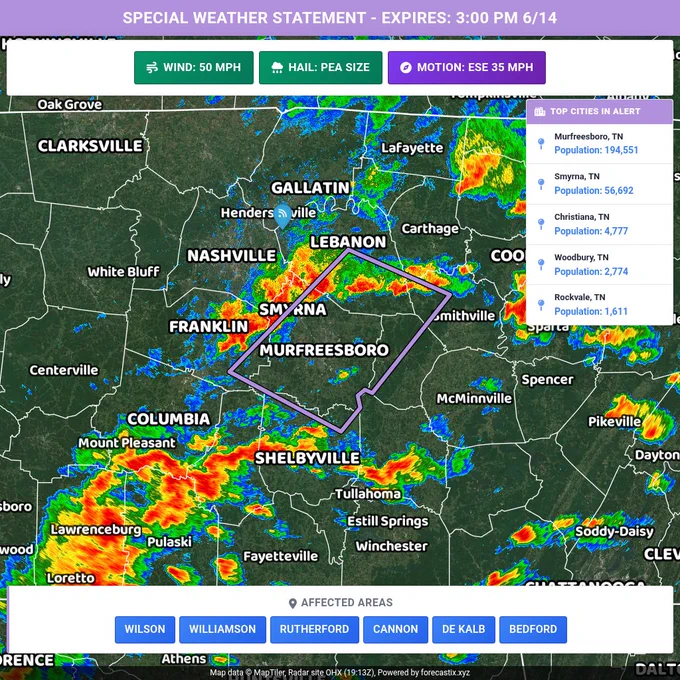Image resolution: width=680 pixels, height=680 pixels.
Task: Click the MURFREESBORO map label
Action: click(x=324, y=350)
